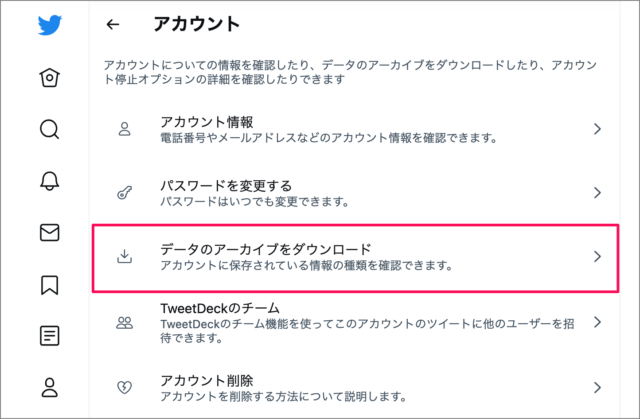Expand the TweetDeckのチーム chevron
The image size is (640, 419).
[x=597, y=322]
